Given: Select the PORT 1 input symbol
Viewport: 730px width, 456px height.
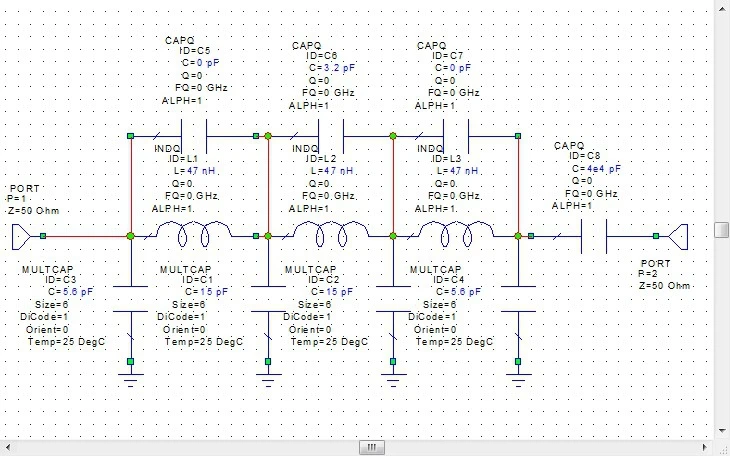Looking at the screenshot, I should [21, 236].
